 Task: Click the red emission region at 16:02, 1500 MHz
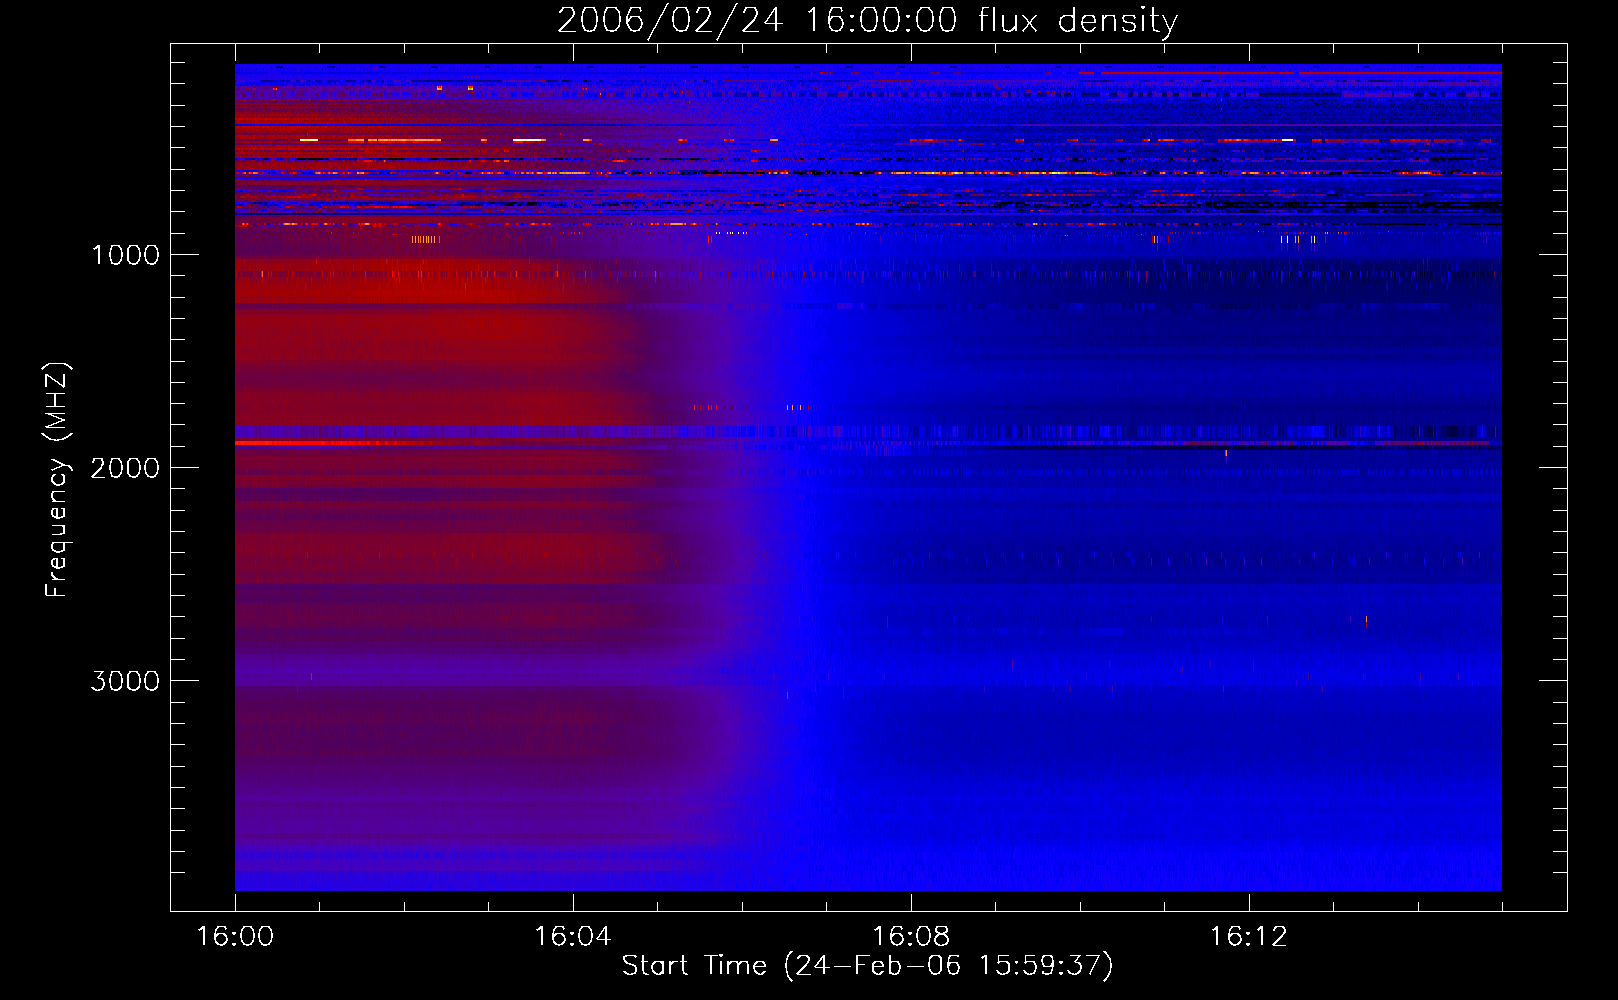pos(404,361)
